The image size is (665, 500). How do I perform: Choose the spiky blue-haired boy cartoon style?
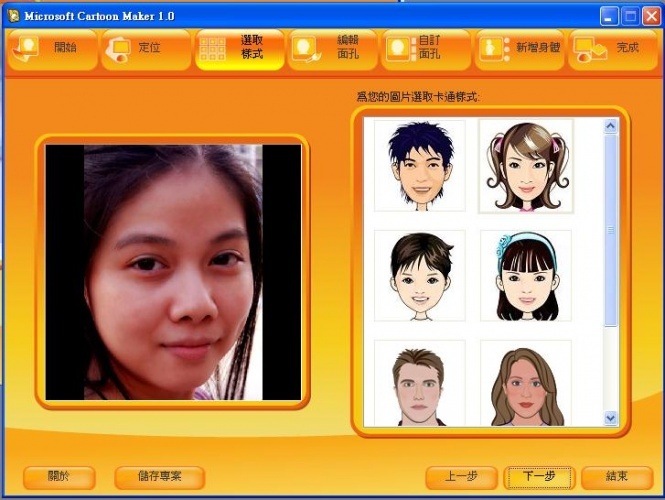[x=420, y=165]
